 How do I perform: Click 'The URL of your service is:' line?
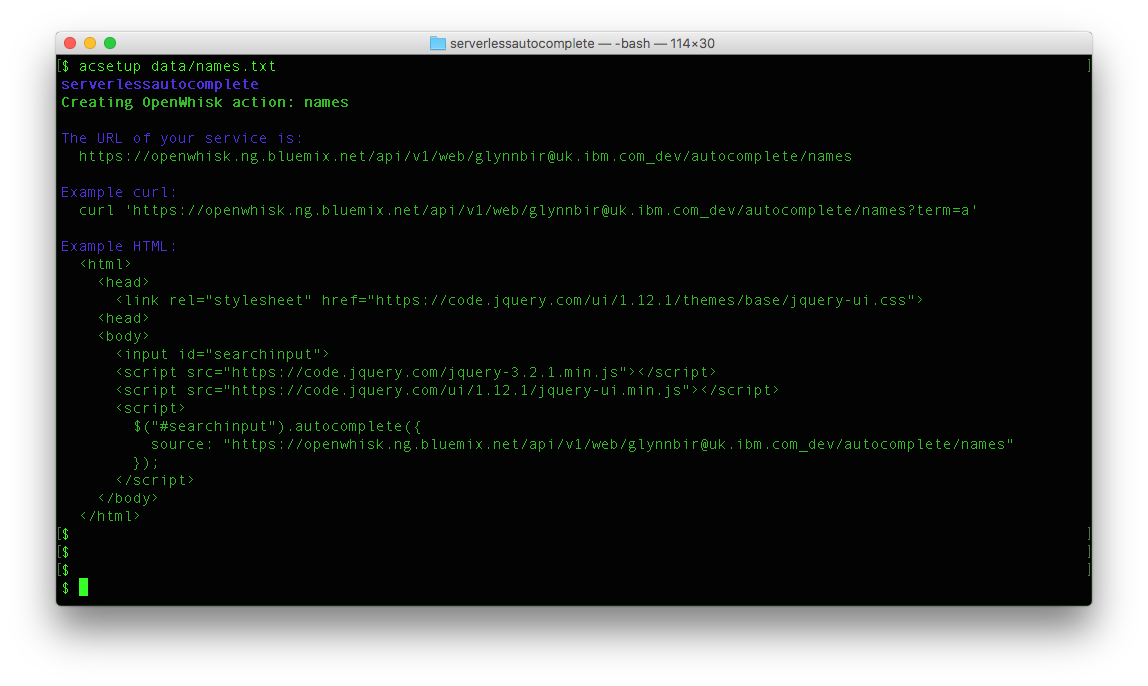click(182, 138)
